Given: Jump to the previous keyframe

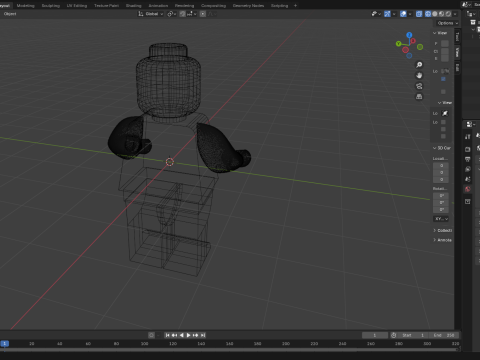Looking at the screenshot, I should [x=174, y=335].
